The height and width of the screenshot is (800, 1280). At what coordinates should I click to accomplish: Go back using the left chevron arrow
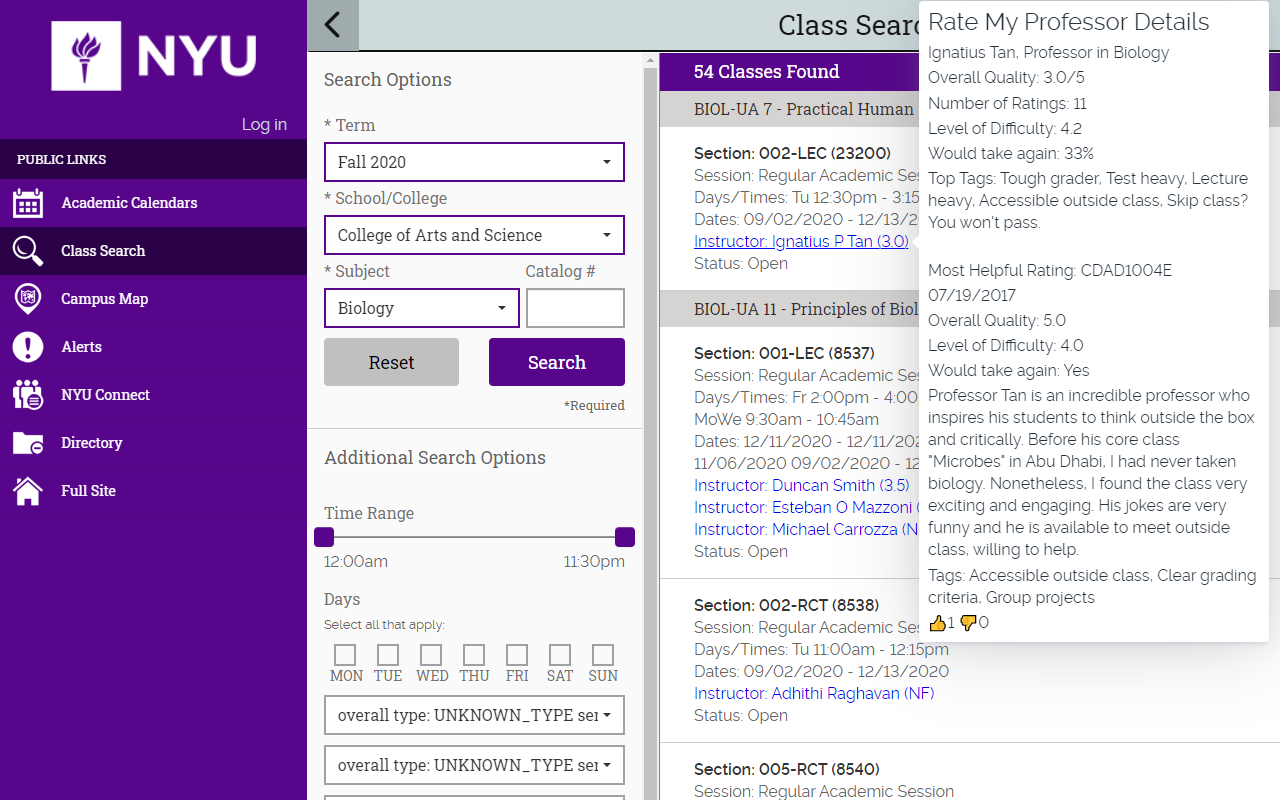tap(333, 25)
